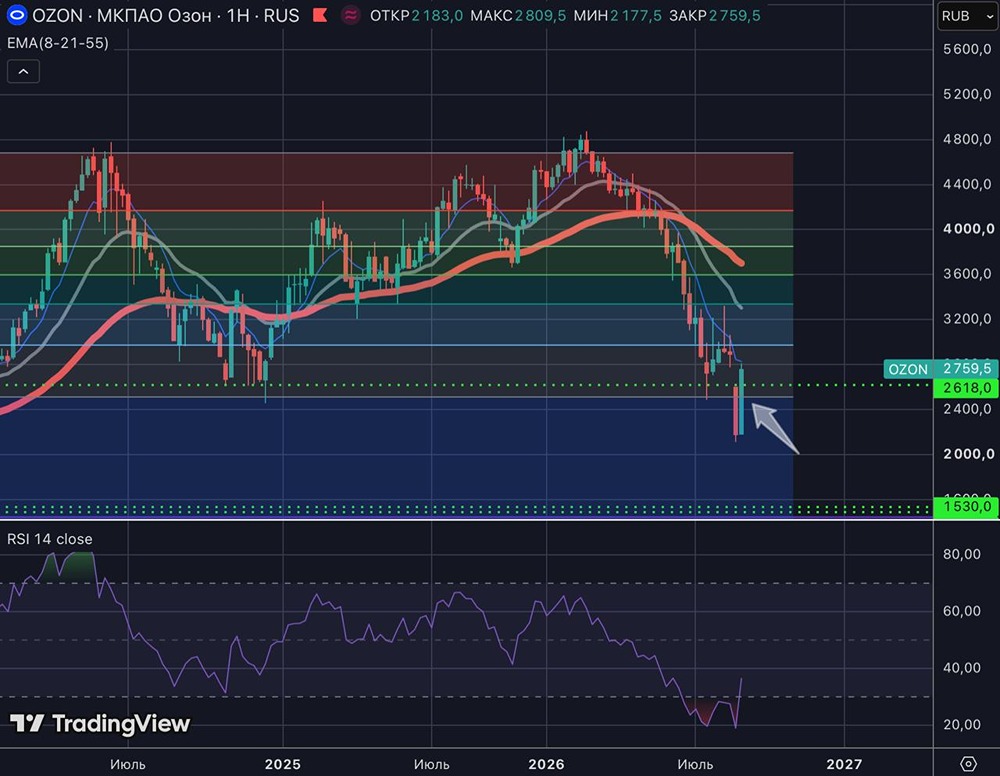Click the 5600,0 price scale label

tap(967, 48)
